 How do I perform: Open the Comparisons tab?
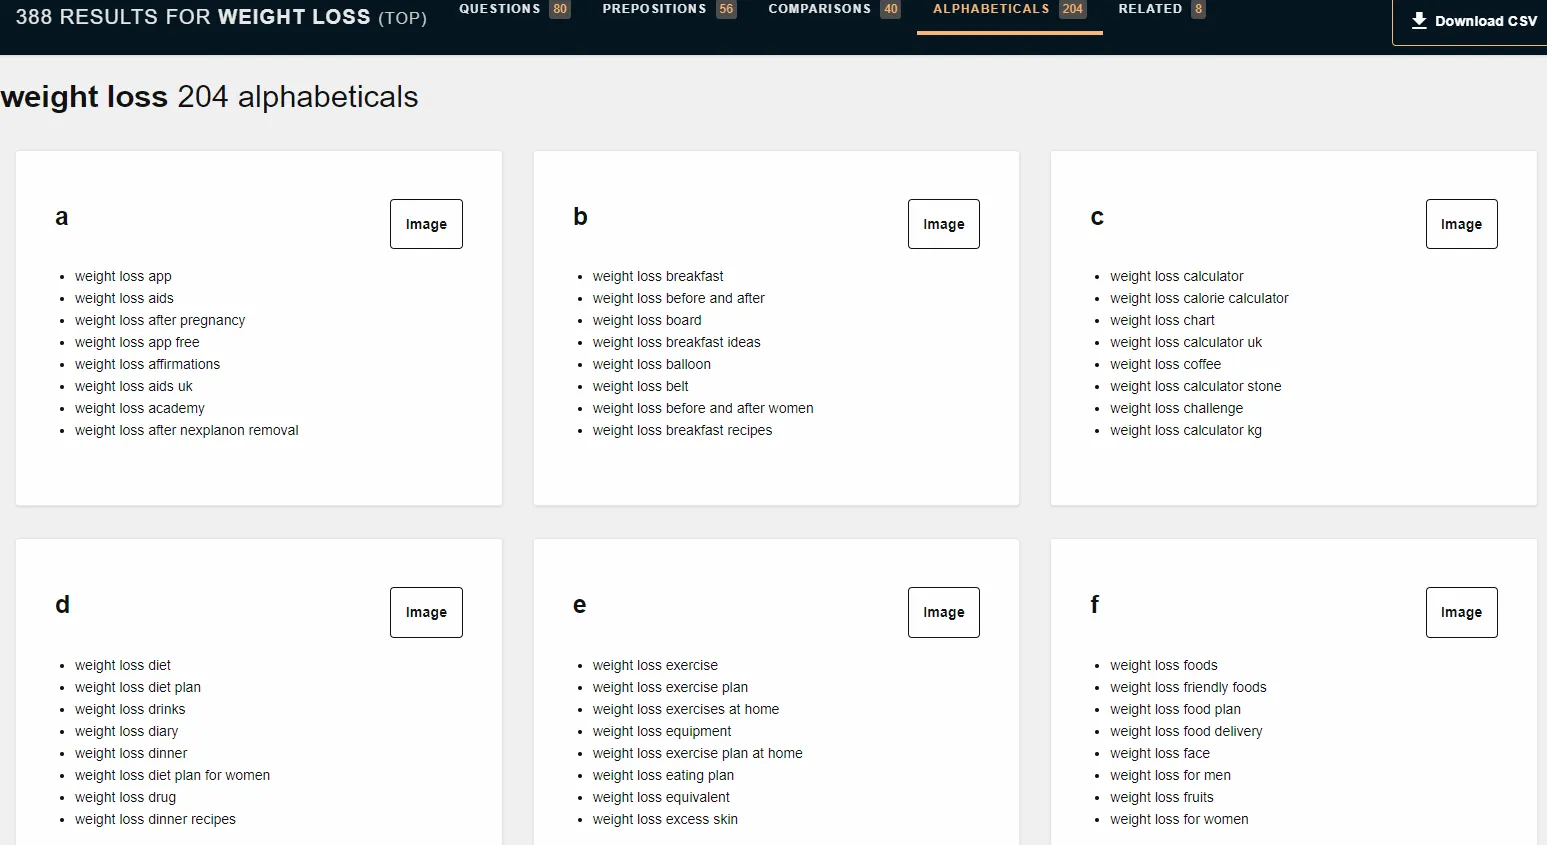[x=833, y=9]
